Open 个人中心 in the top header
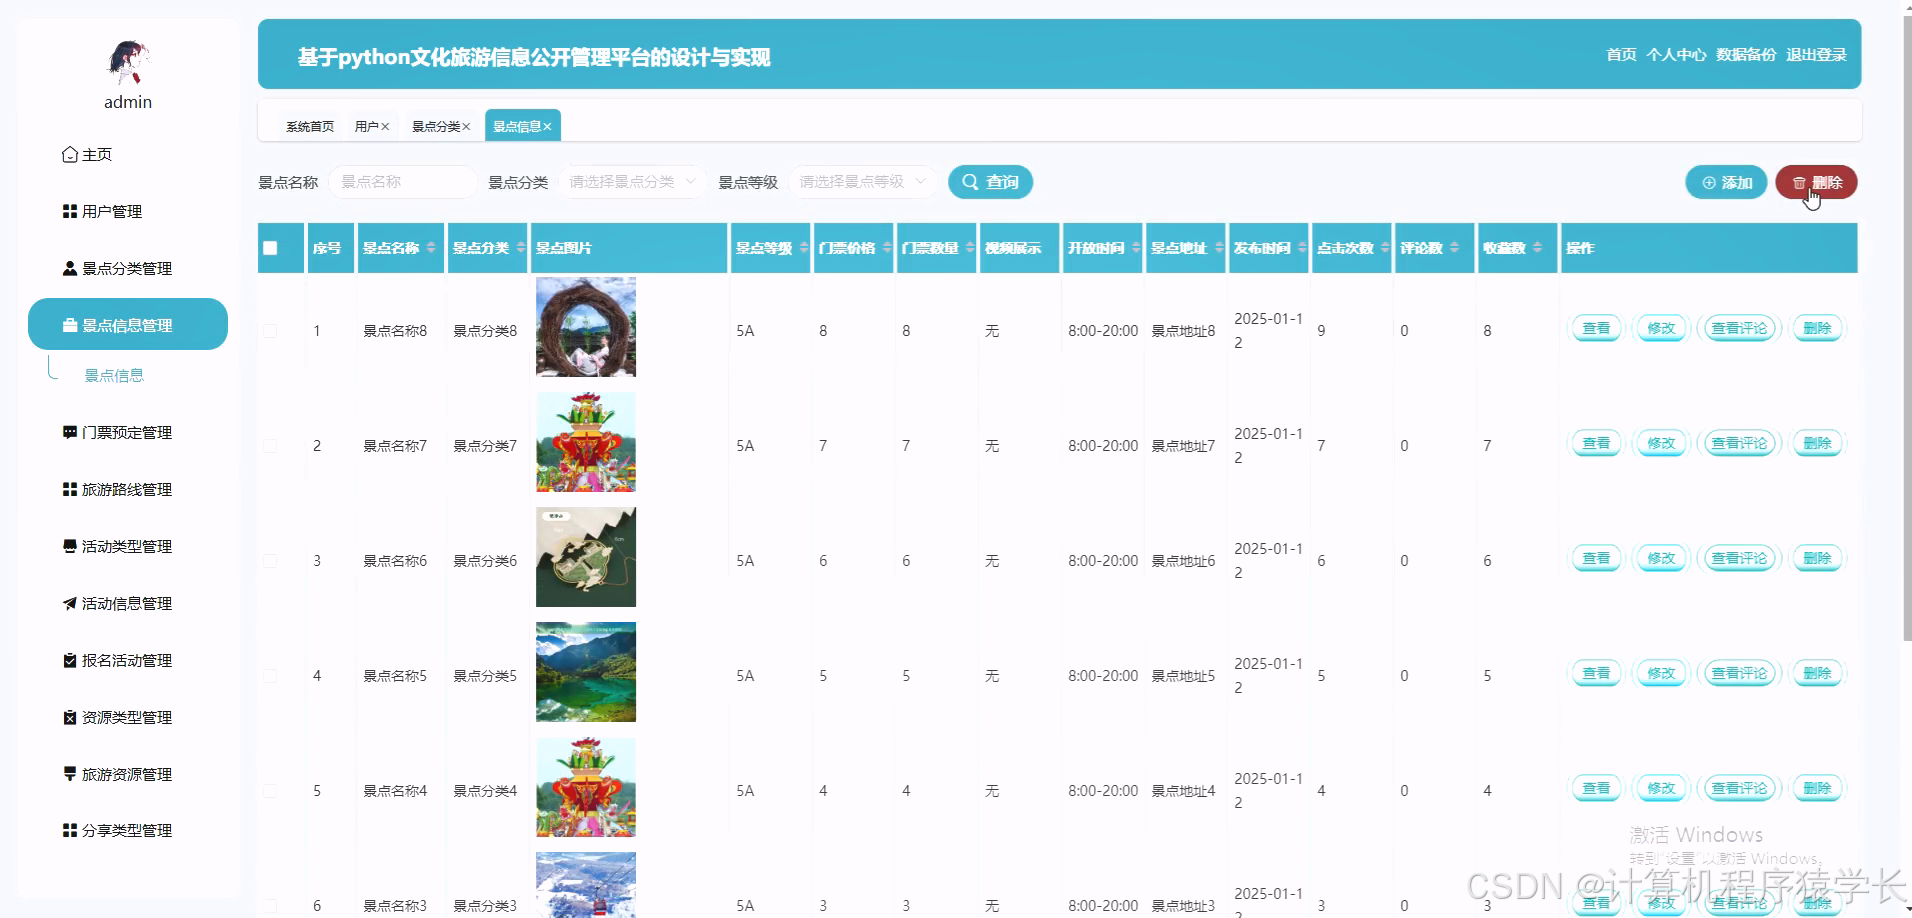Image resolution: width=1912 pixels, height=918 pixels. click(1676, 54)
